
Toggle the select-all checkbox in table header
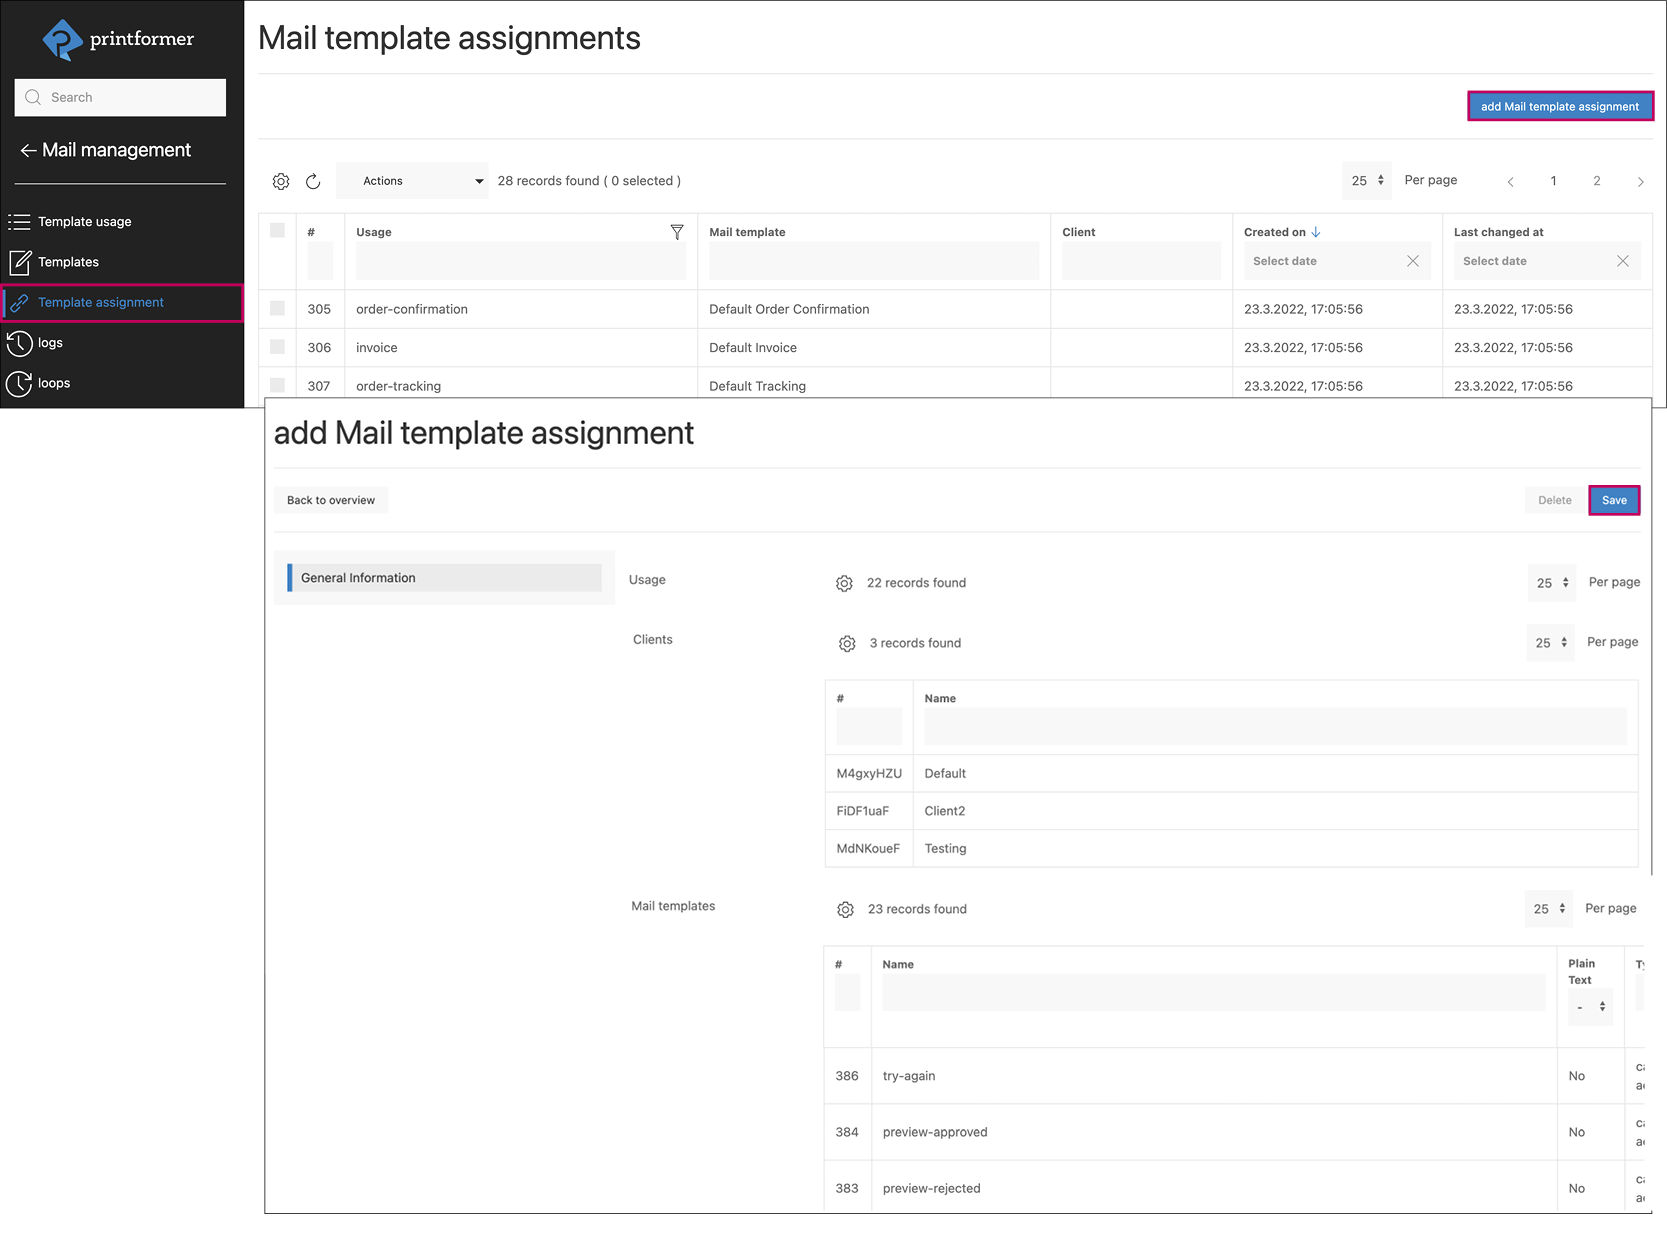click(x=278, y=231)
